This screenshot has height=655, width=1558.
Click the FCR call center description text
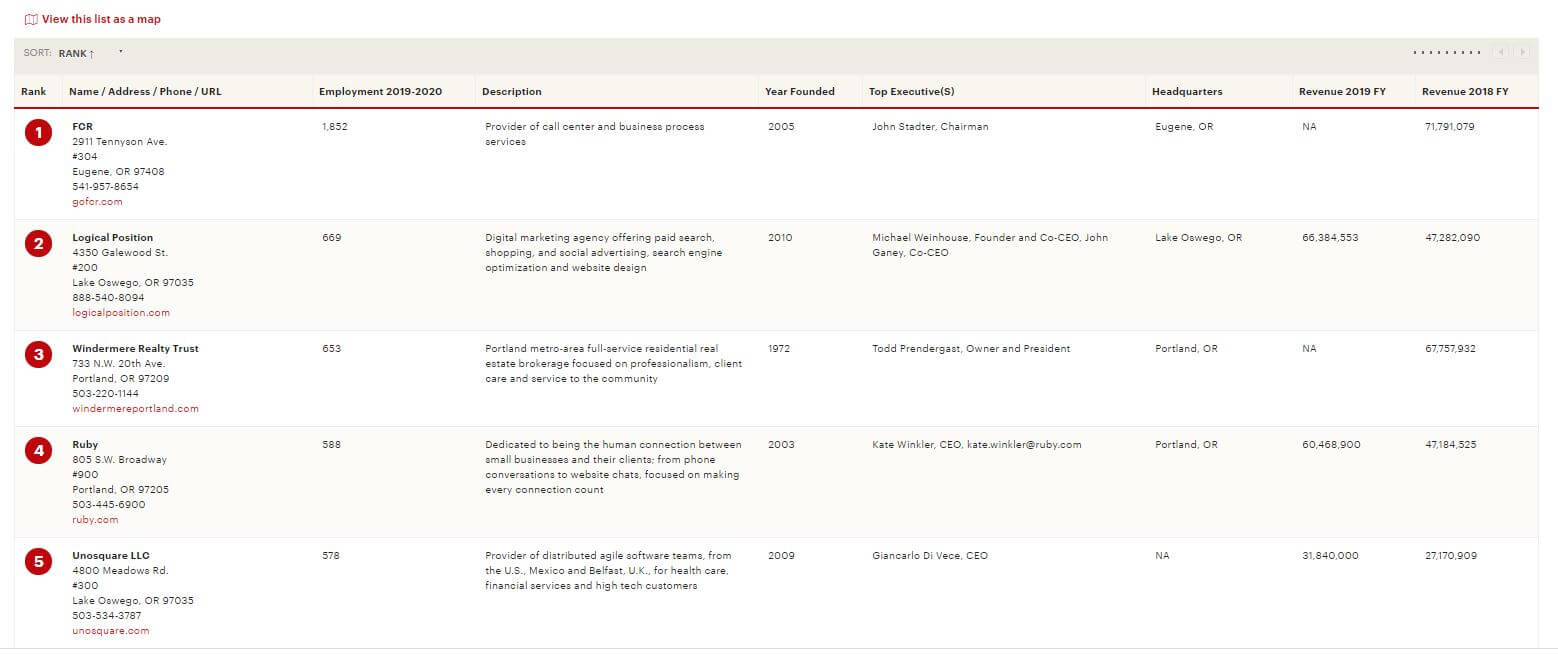click(x=595, y=134)
